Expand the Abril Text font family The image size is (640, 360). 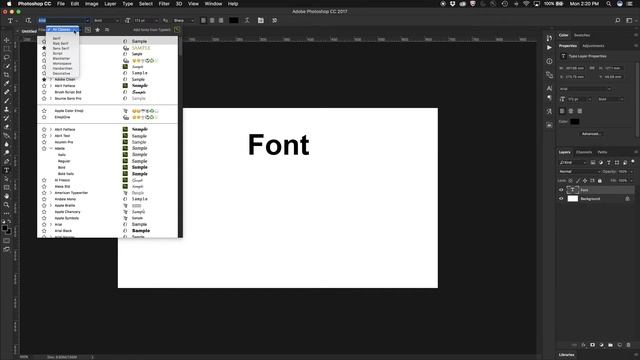tap(51, 136)
